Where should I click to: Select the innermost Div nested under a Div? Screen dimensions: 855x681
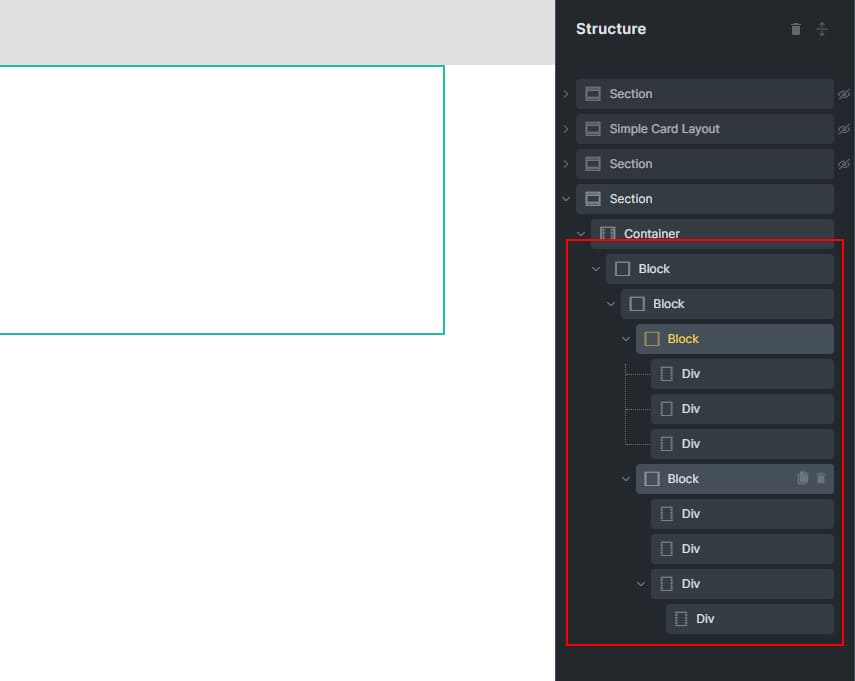[x=749, y=618]
